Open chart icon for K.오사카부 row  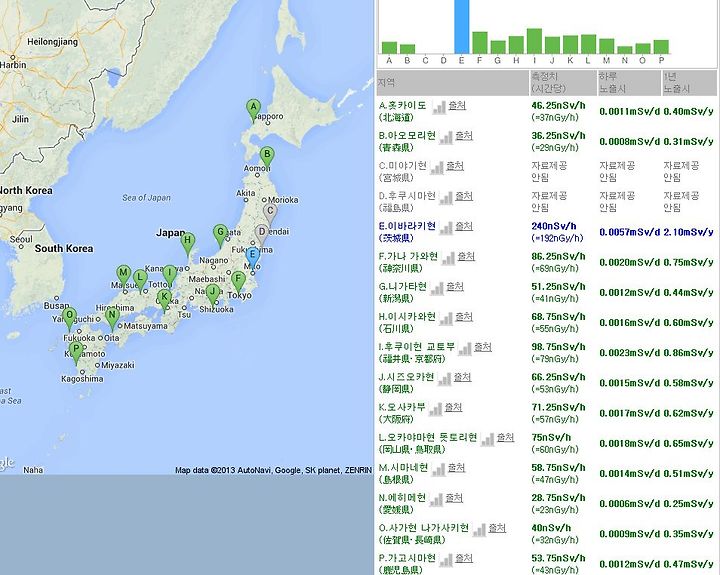click(x=435, y=409)
